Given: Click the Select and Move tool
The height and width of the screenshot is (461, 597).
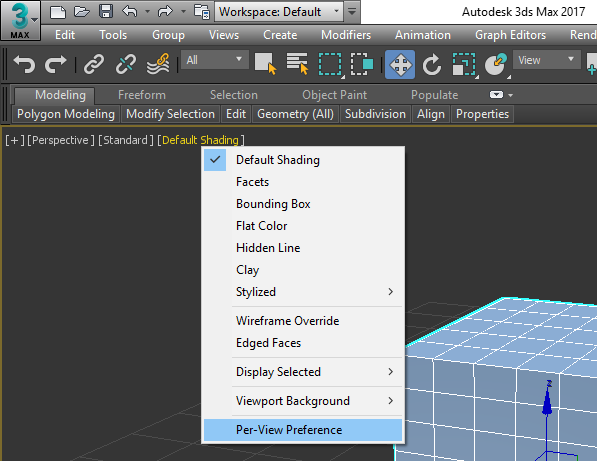Looking at the screenshot, I should (x=400, y=64).
